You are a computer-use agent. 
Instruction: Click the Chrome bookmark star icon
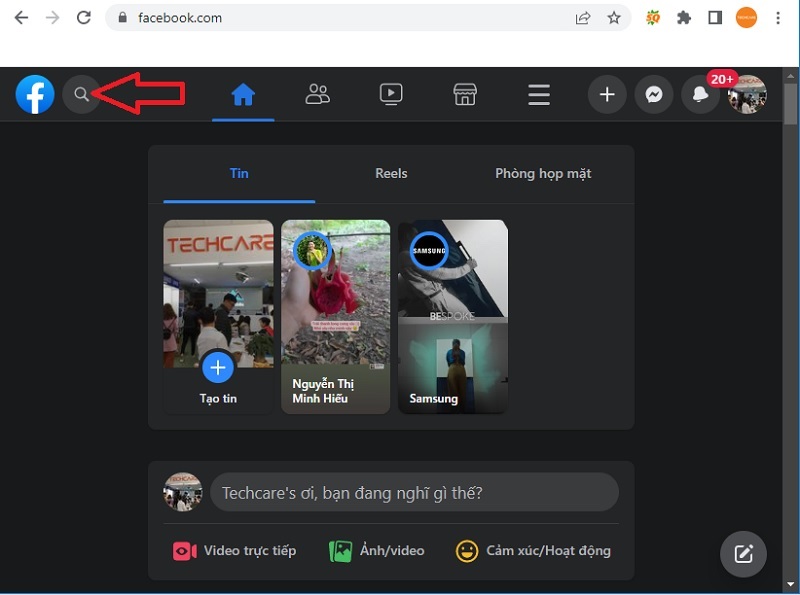(x=614, y=18)
